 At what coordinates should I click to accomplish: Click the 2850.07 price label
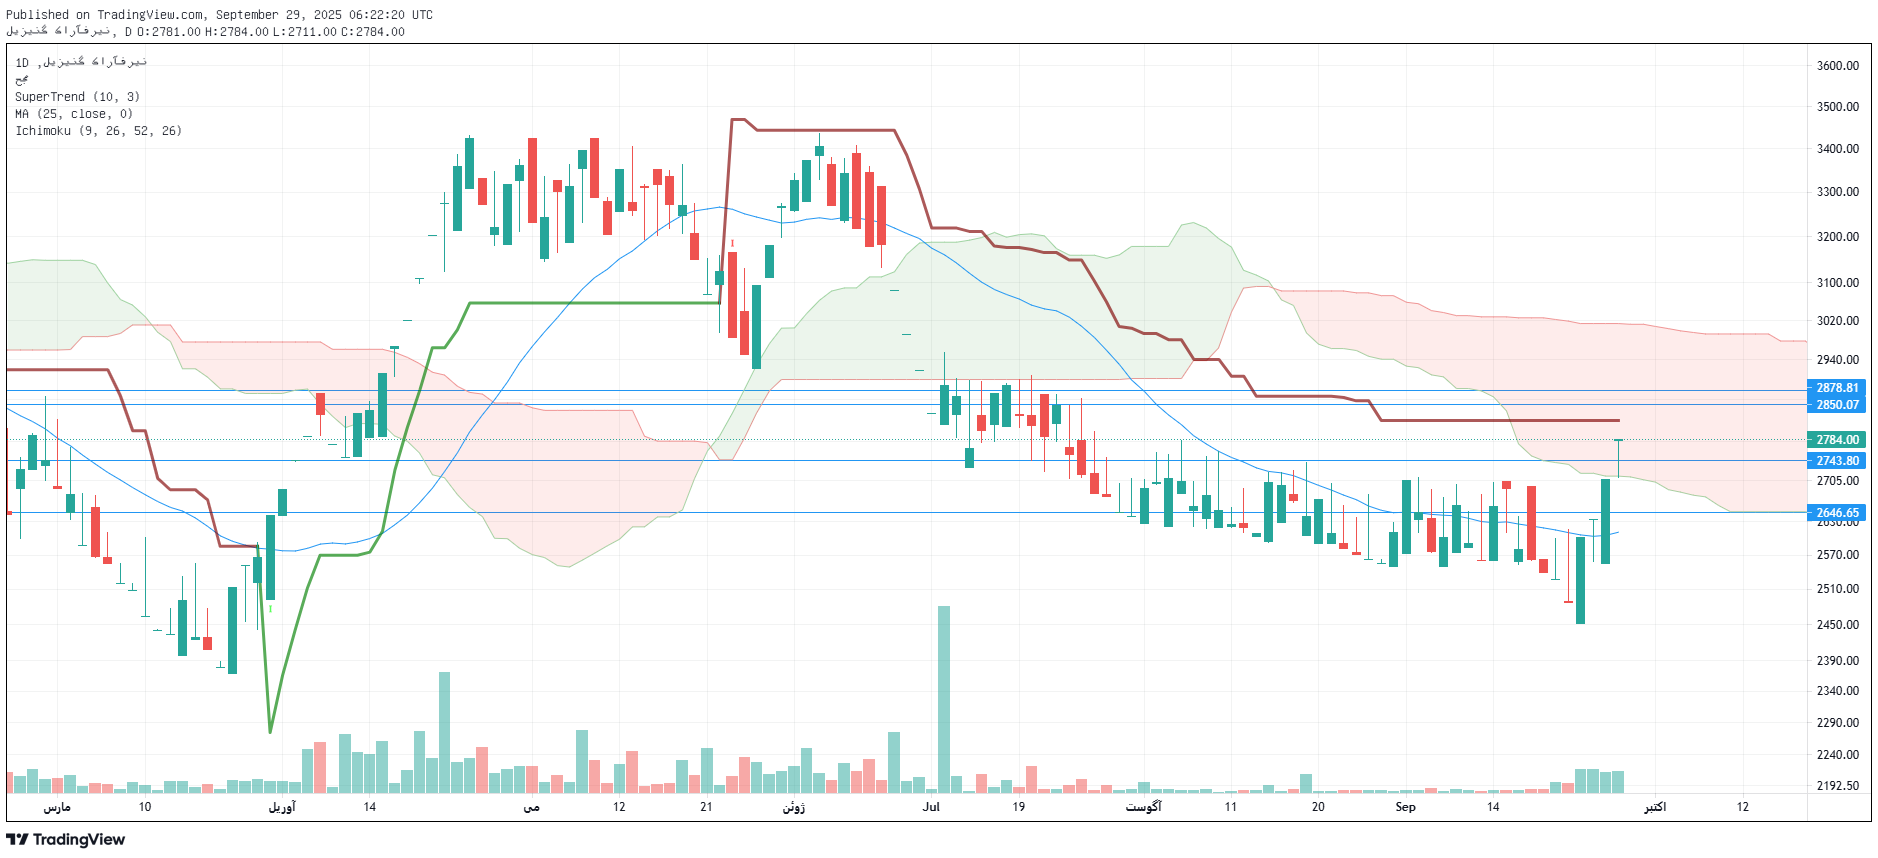pos(1836,405)
